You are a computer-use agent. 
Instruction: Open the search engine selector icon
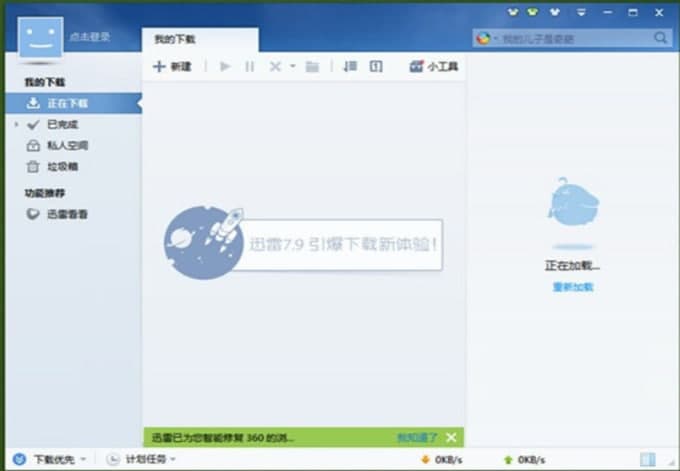(483, 39)
